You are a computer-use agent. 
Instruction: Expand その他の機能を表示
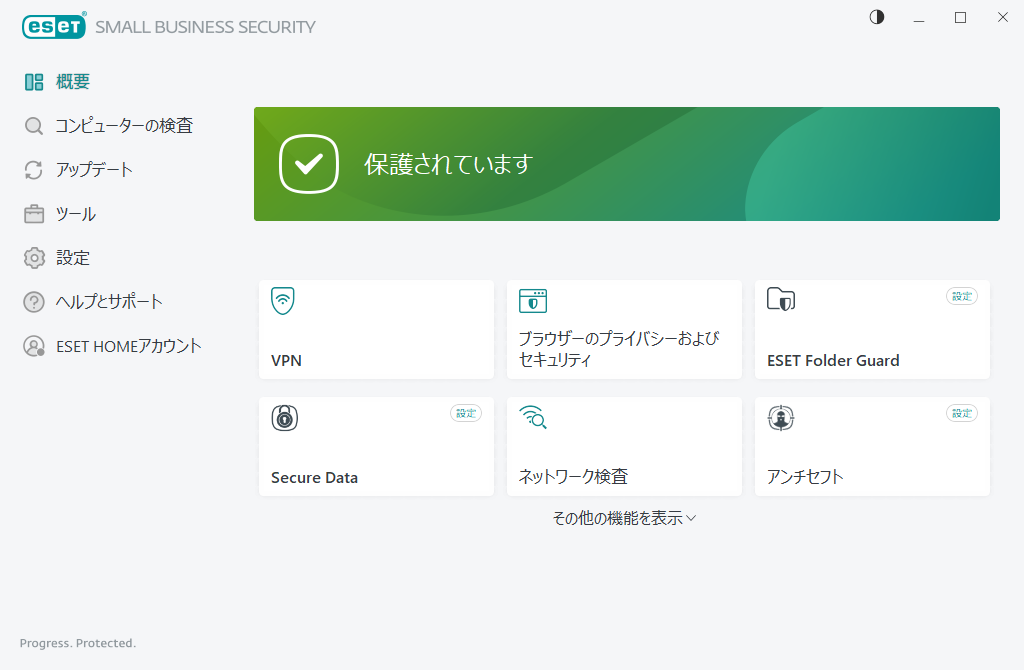tap(623, 517)
